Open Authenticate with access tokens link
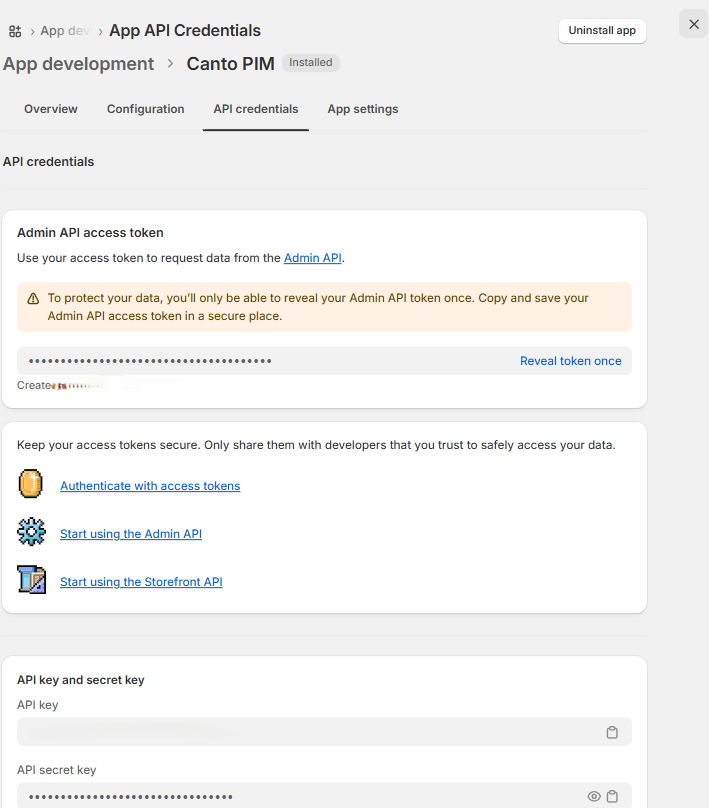The image size is (709, 808). 150,486
